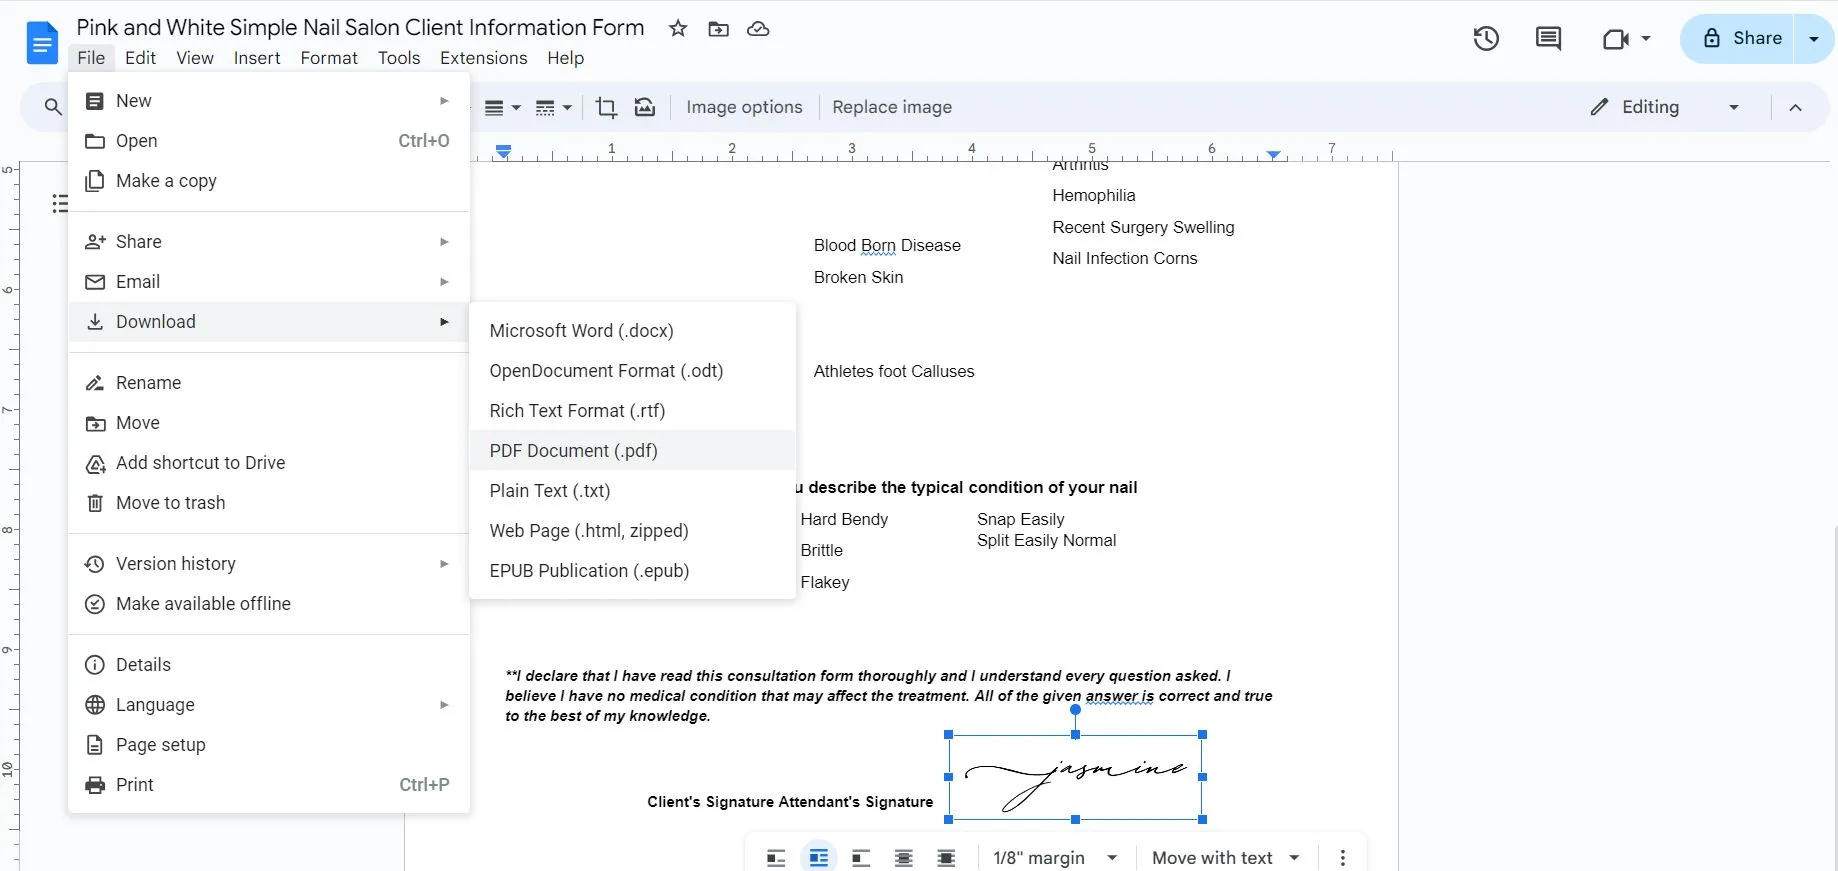
Task: Open more image options three dots
Action: (1342, 858)
